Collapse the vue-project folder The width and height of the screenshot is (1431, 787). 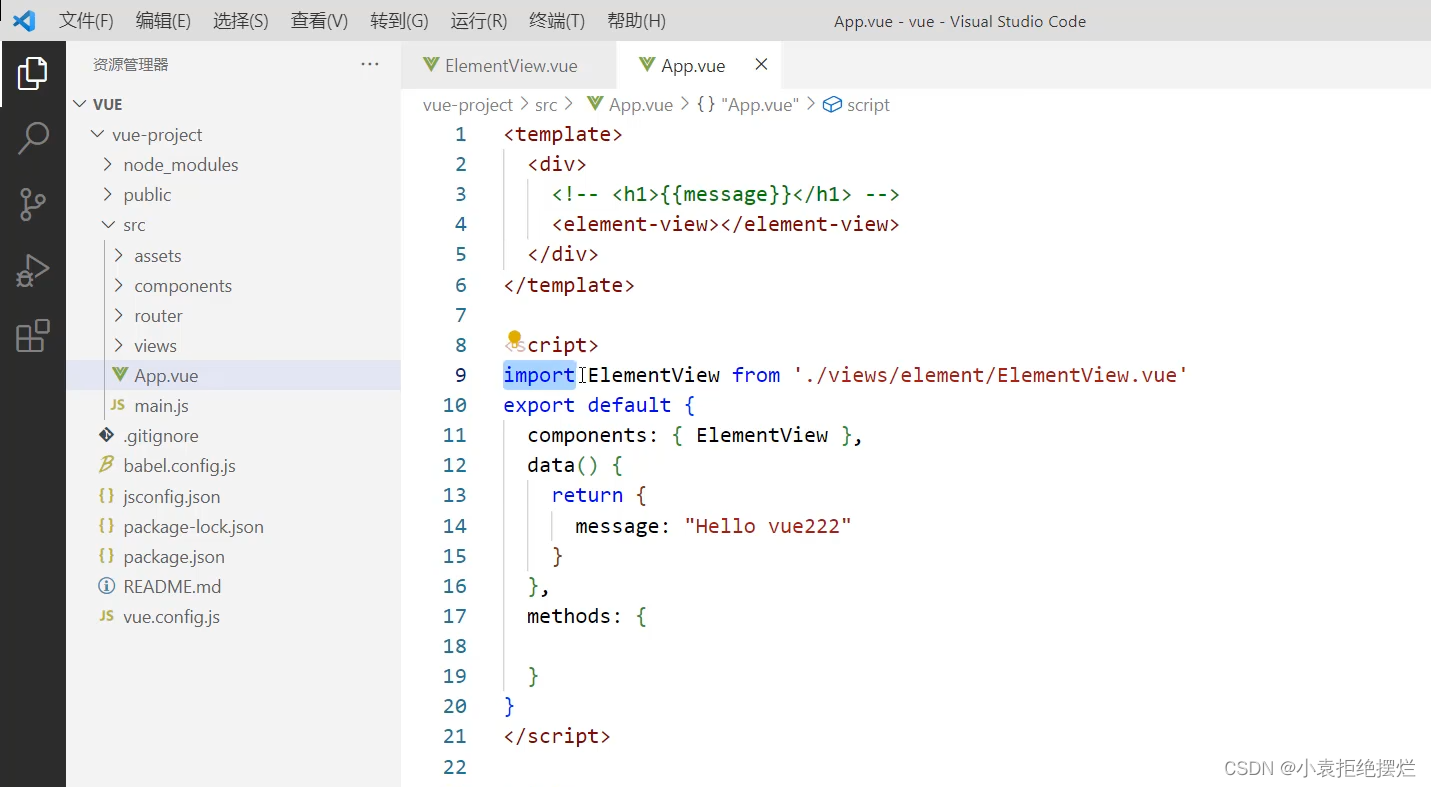click(x=97, y=134)
